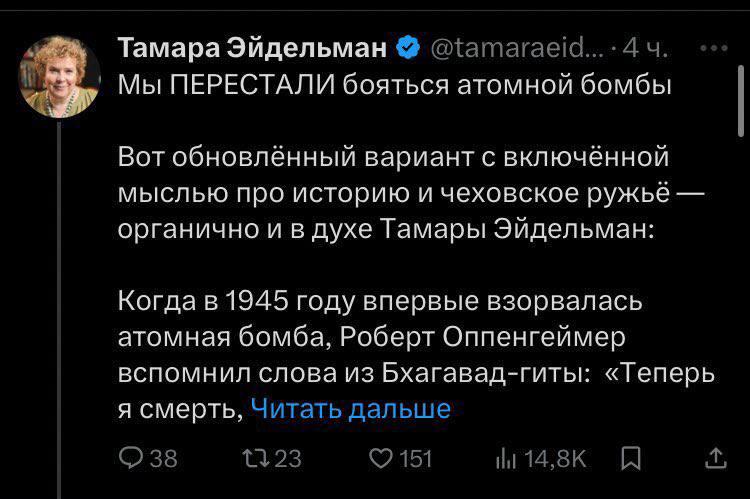
Task: Click the 14,8K views count
Action: (555, 458)
